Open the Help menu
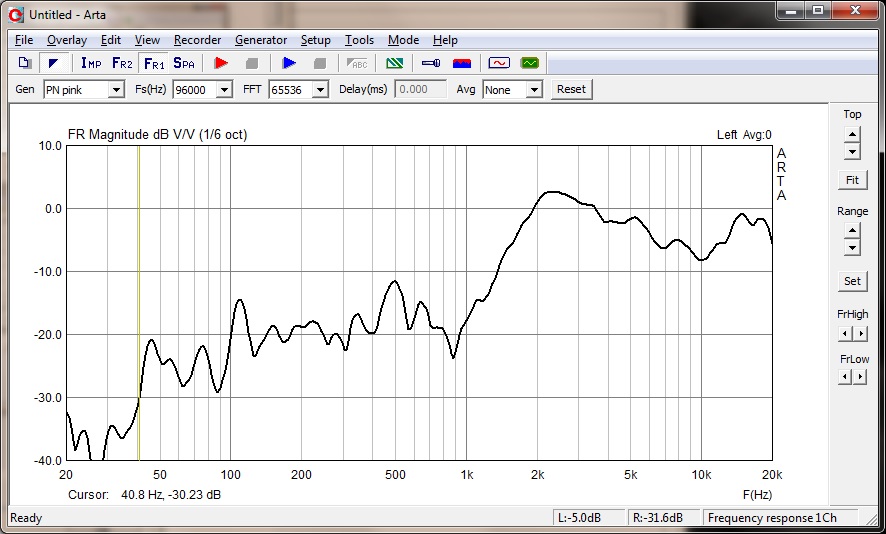 click(445, 40)
